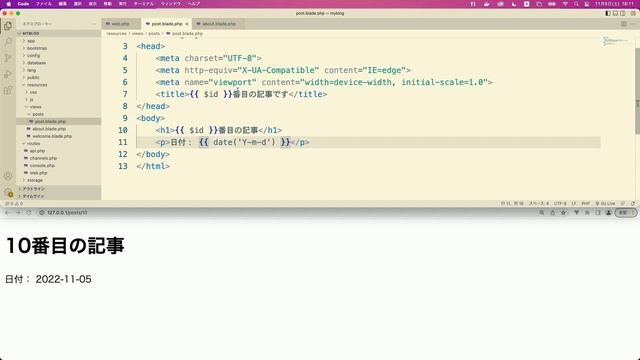The width and height of the screenshot is (640, 360).
Task: Open the Explorer view in activity bar
Action: tap(8, 26)
